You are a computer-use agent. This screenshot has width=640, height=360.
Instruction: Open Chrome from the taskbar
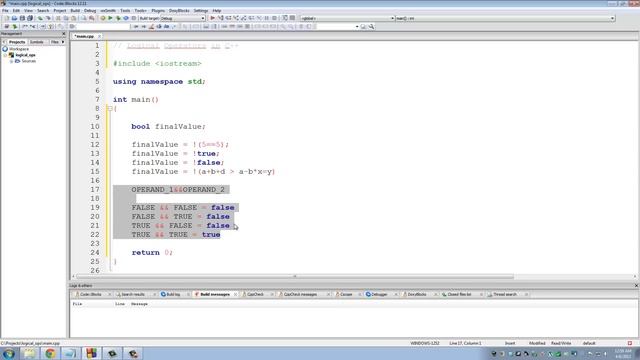(50, 353)
